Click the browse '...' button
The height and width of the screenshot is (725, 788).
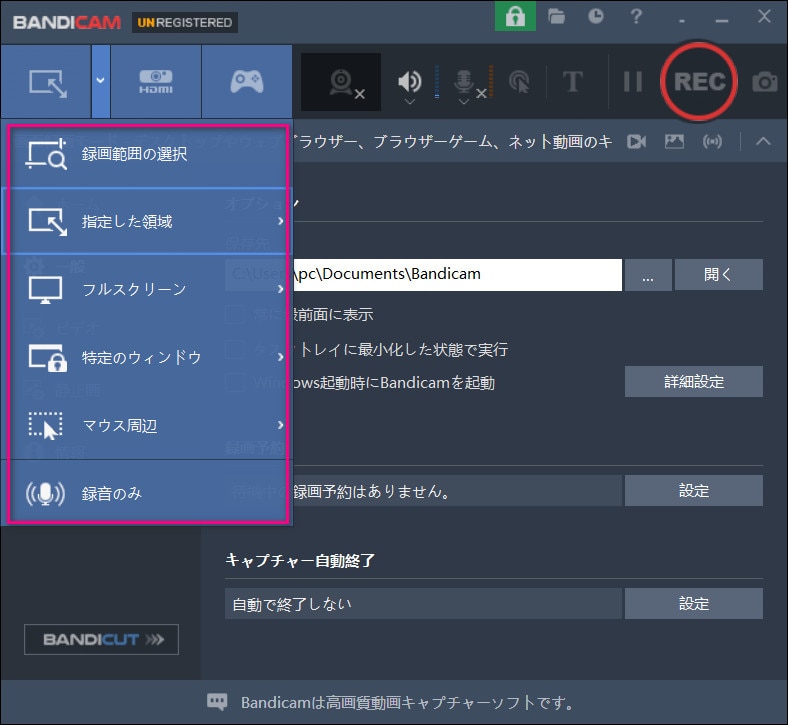pyautogui.click(x=648, y=274)
